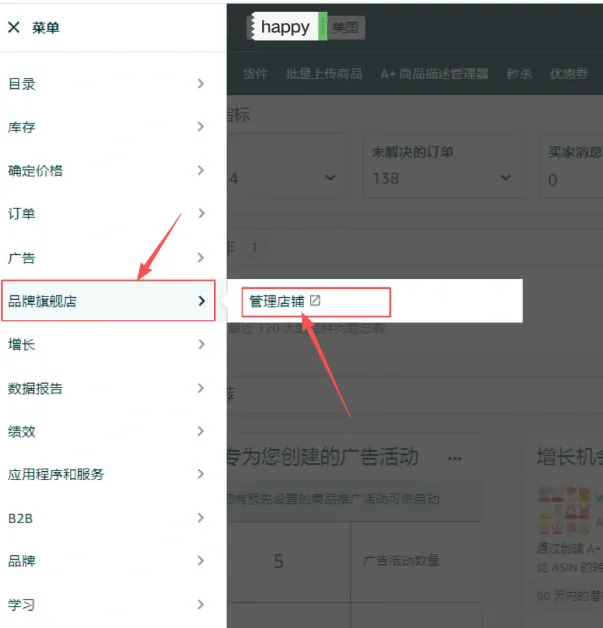Click the chevron next to 品牌

point(201,561)
